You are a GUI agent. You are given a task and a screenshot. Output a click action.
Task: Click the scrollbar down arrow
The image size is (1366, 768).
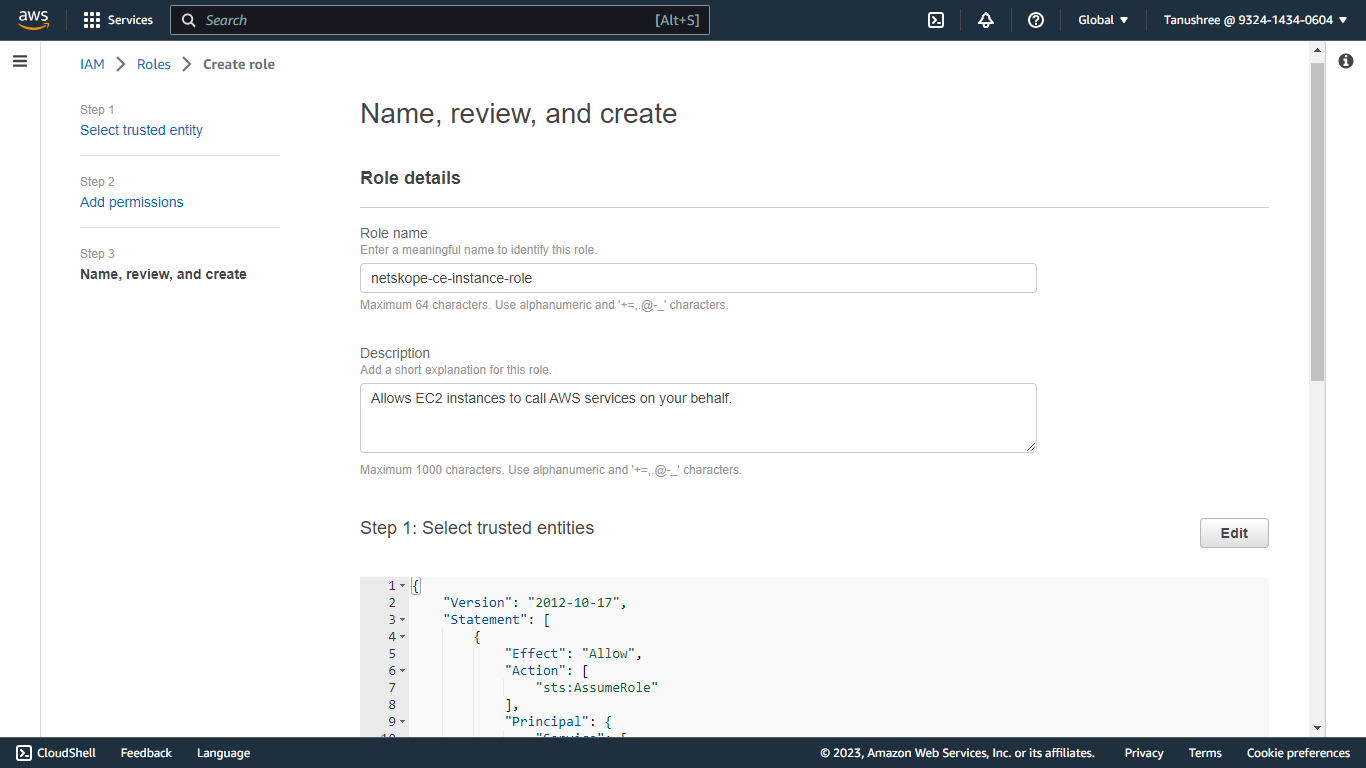point(1318,728)
